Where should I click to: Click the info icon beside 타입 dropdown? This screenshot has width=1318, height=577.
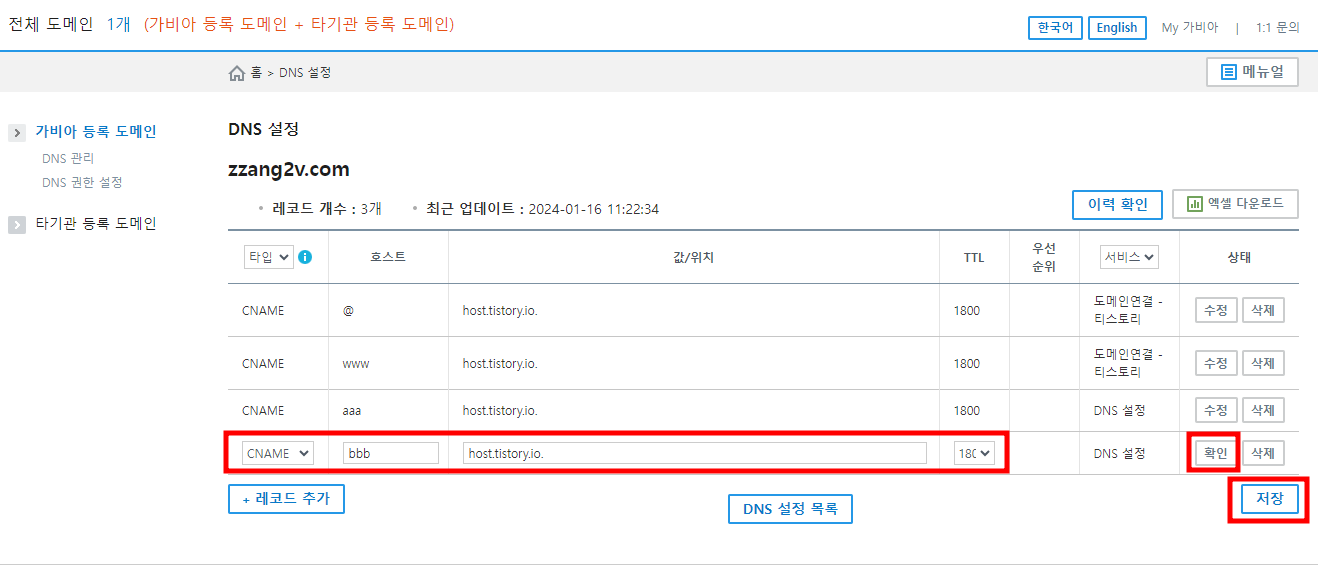coord(305,257)
